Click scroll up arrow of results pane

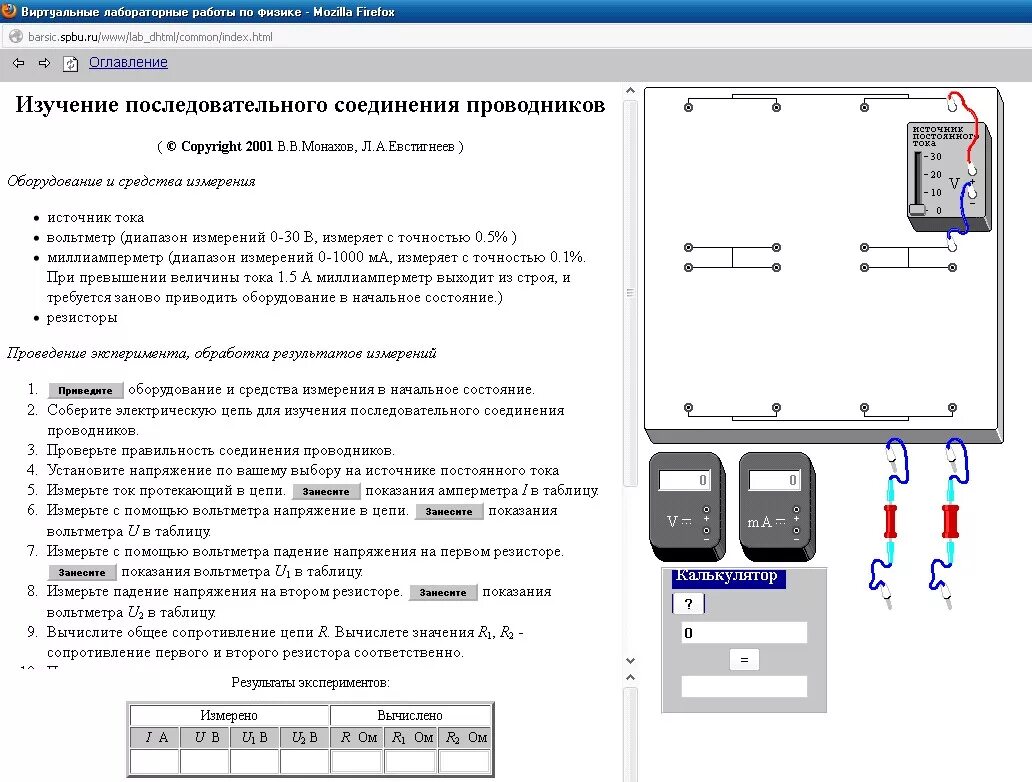[x=630, y=677]
